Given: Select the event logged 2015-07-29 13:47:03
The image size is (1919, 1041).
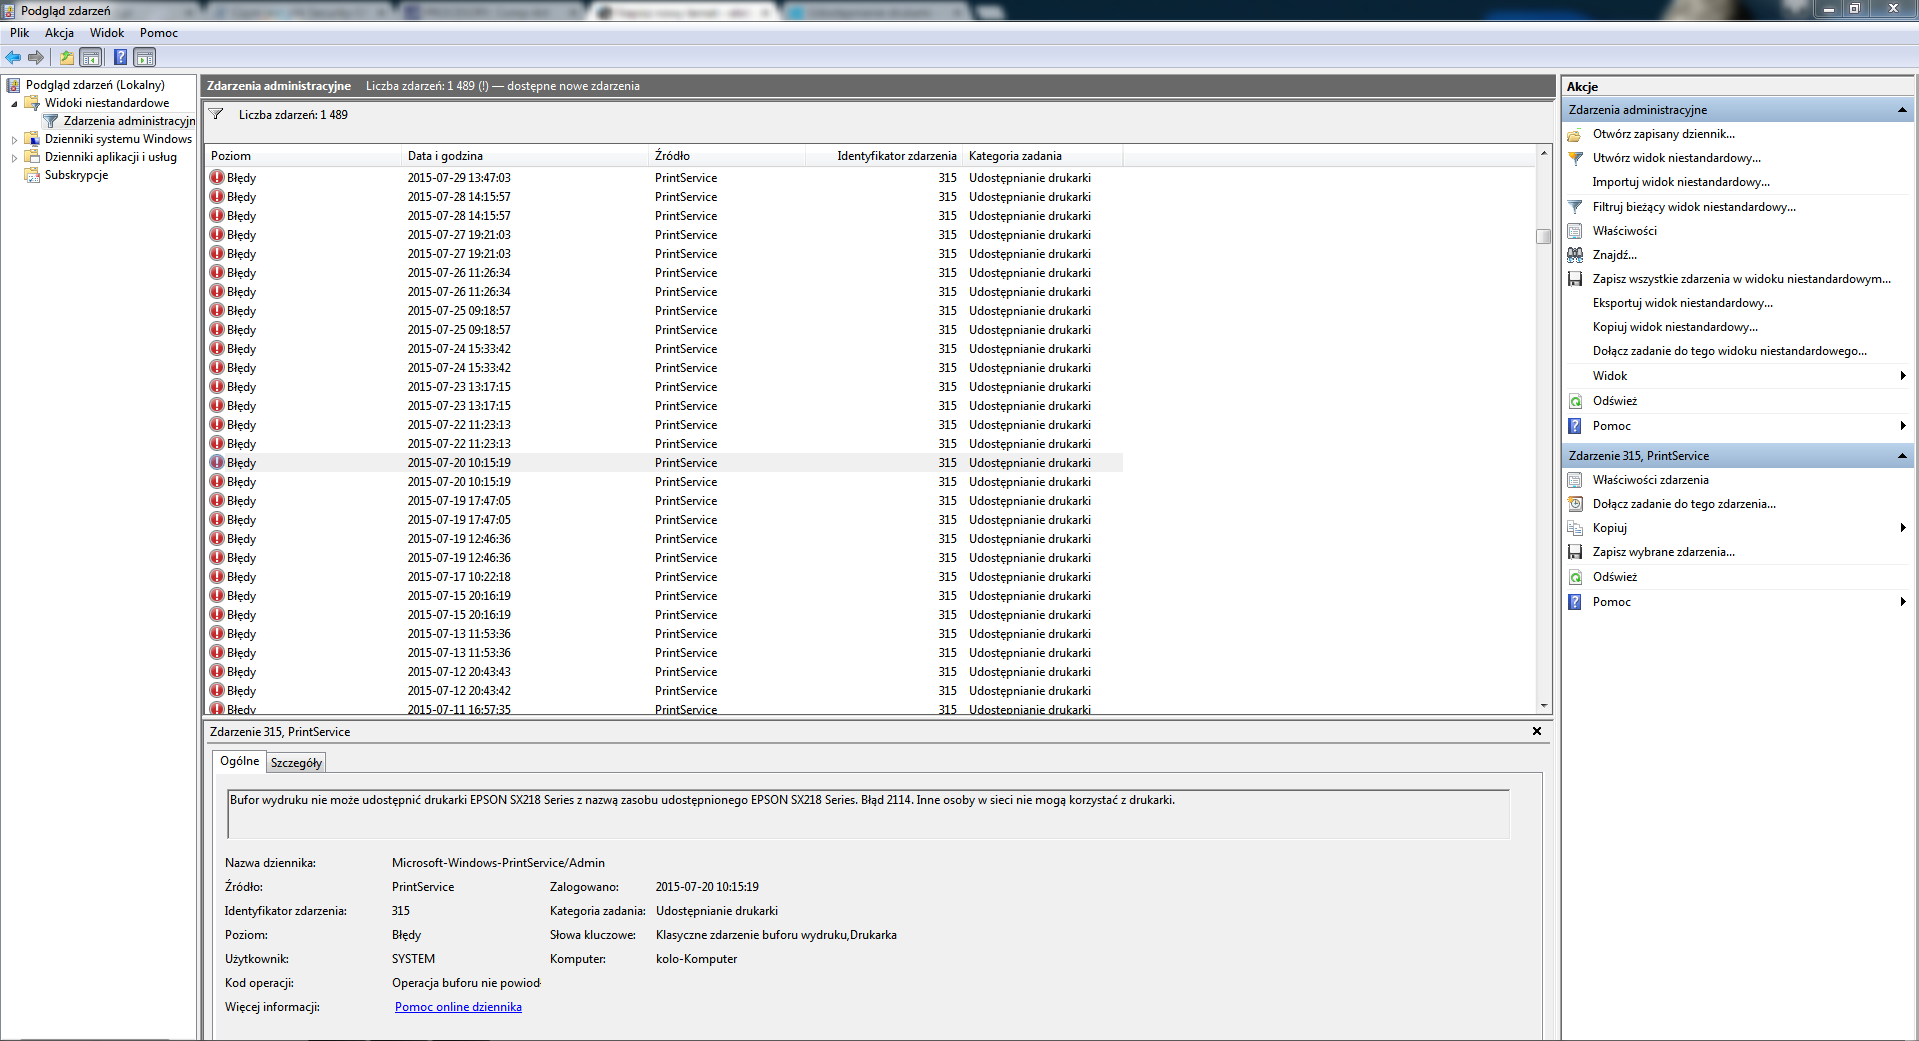Looking at the screenshot, I should 459,178.
